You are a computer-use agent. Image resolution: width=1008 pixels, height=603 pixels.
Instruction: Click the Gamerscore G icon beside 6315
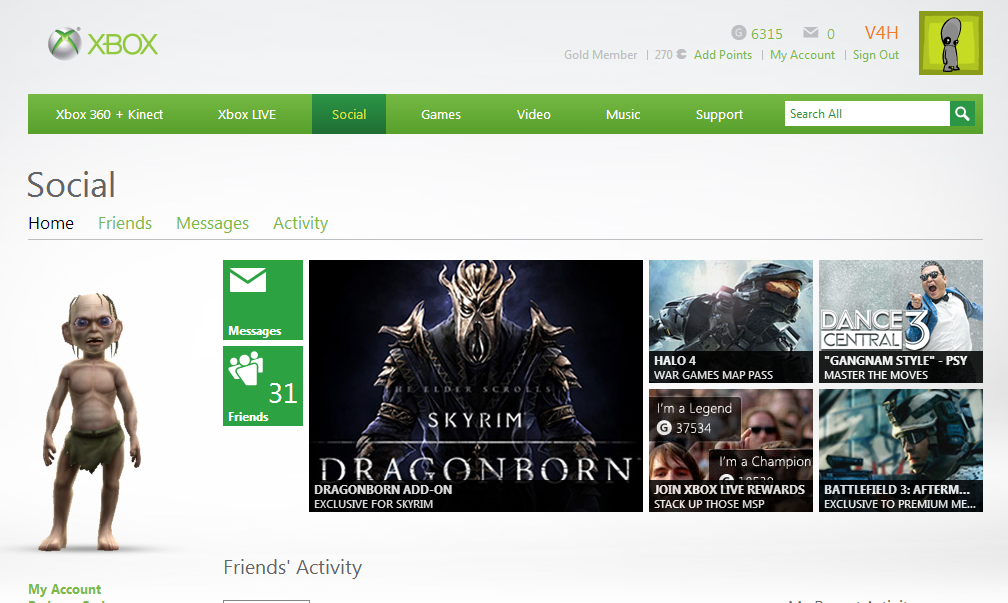point(739,33)
